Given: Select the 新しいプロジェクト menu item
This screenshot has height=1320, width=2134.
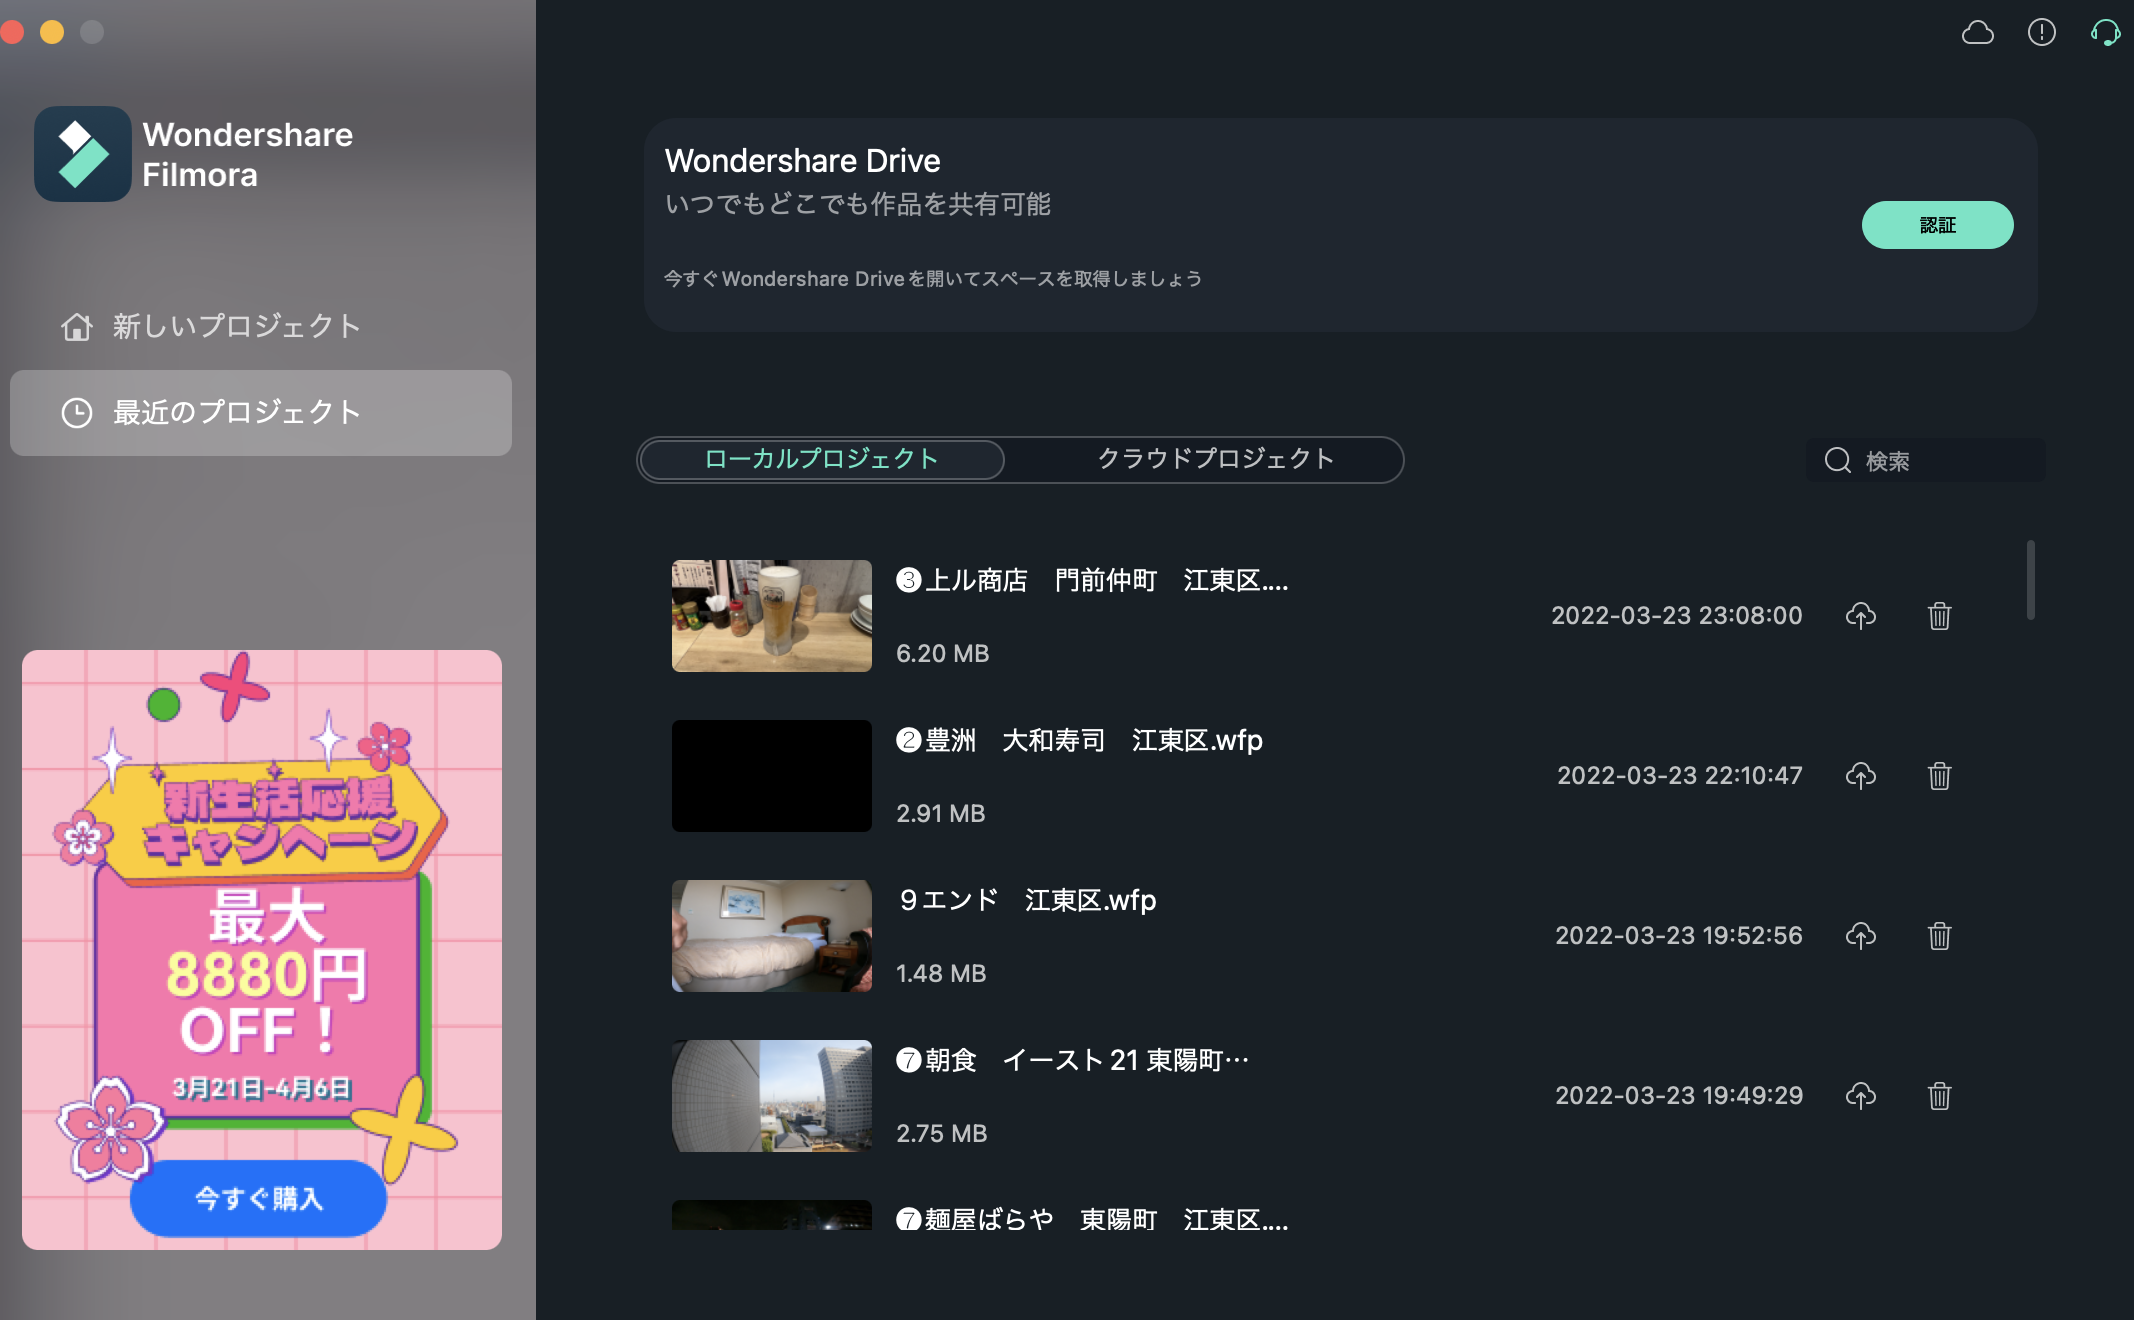Looking at the screenshot, I should (x=261, y=327).
